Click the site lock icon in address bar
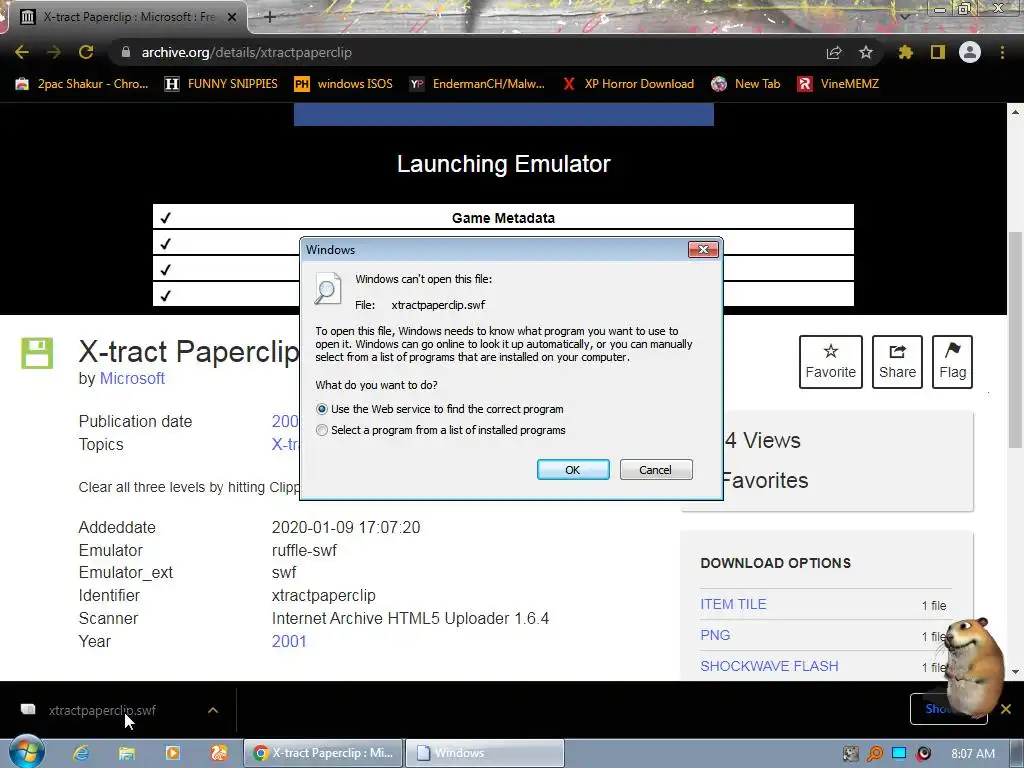 tap(126, 52)
